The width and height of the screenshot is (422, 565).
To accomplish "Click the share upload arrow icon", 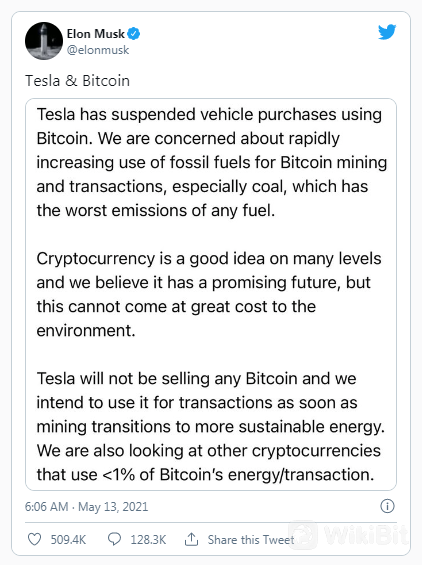I will (x=191, y=539).
